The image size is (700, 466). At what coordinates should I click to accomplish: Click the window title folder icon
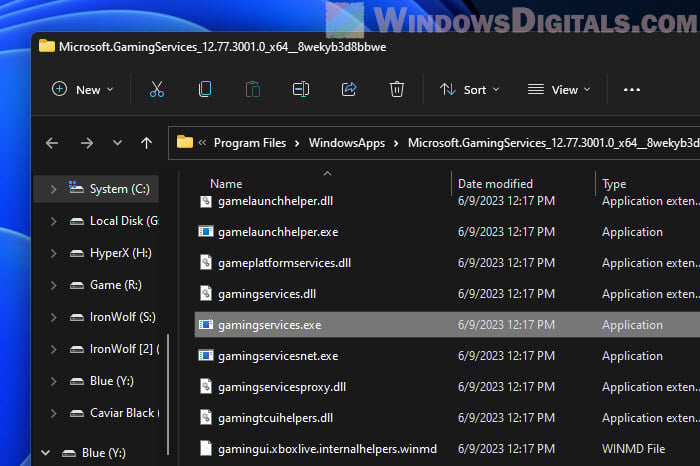pos(46,46)
